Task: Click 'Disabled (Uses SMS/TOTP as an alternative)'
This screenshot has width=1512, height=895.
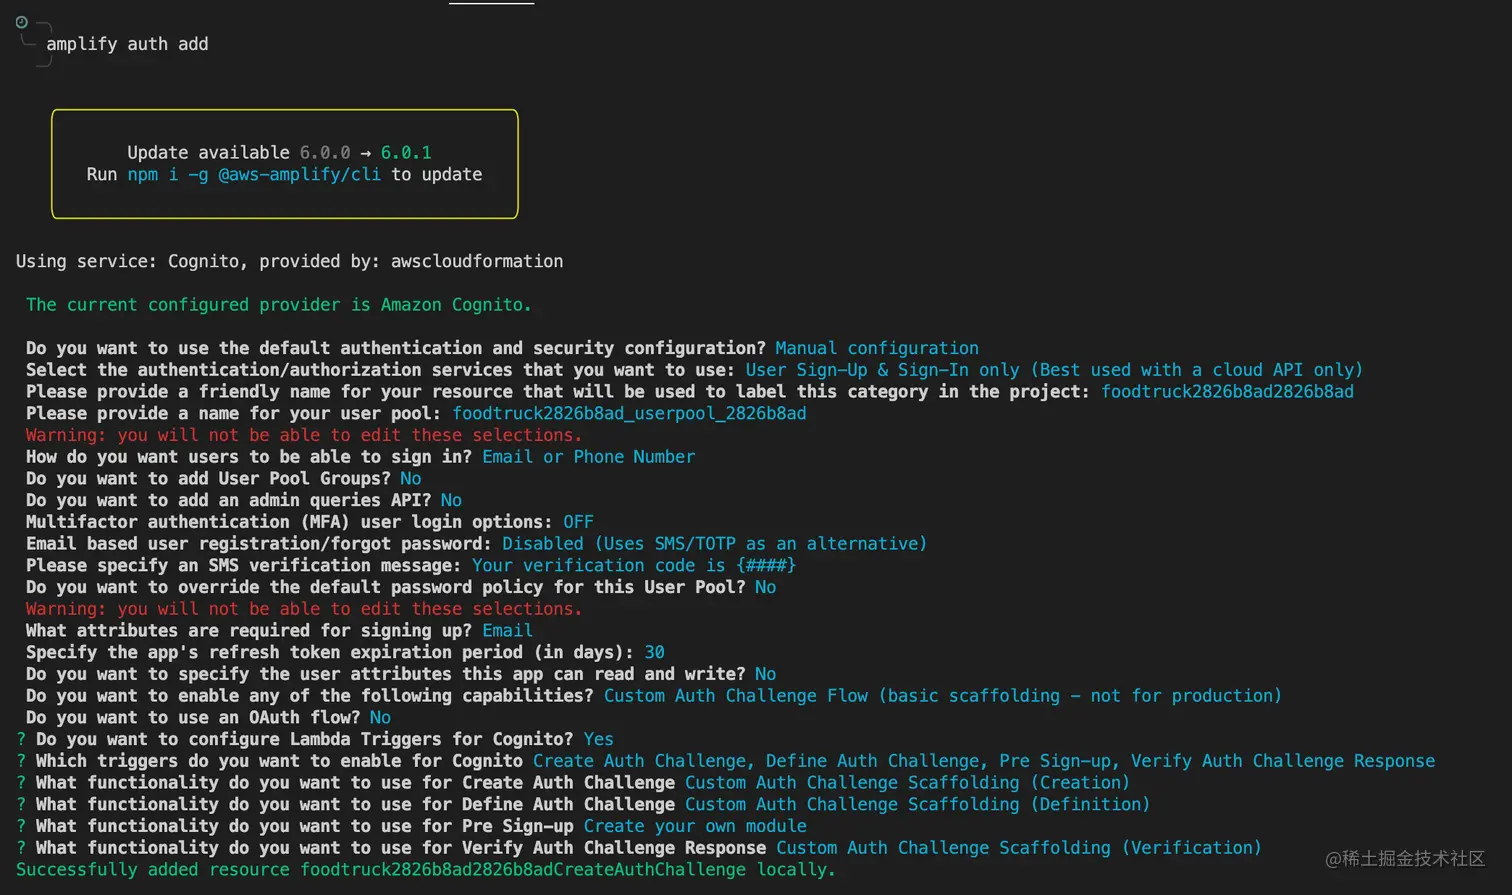Action: tap(715, 544)
